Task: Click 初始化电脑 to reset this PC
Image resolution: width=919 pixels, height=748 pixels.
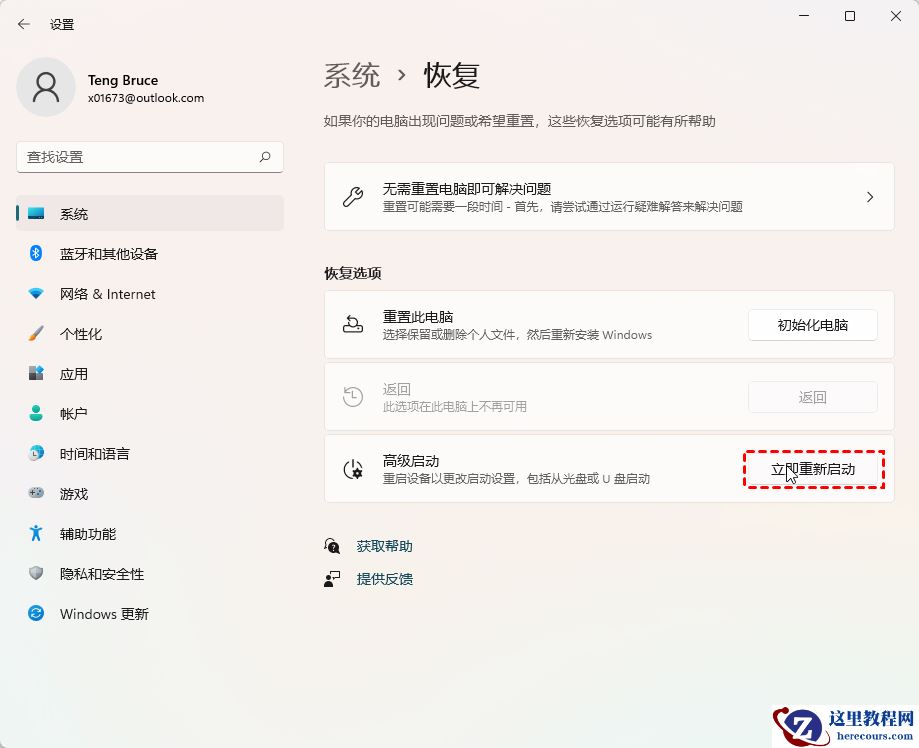Action: [812, 324]
